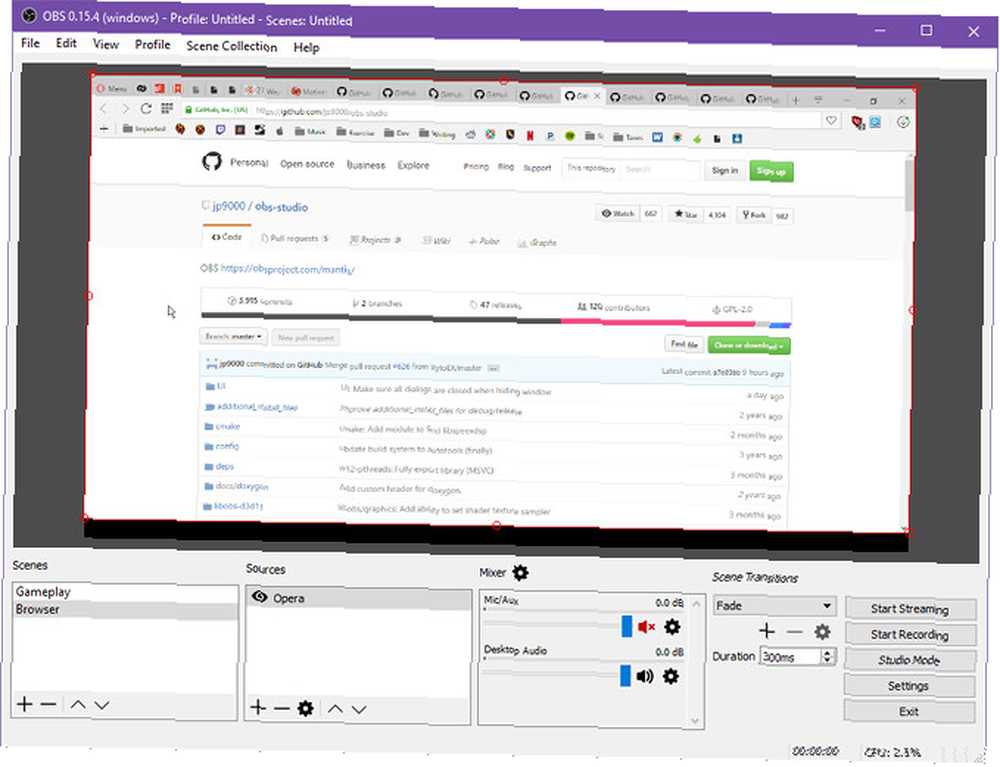
Task: Maximize the OBS window
Action: coord(927,30)
